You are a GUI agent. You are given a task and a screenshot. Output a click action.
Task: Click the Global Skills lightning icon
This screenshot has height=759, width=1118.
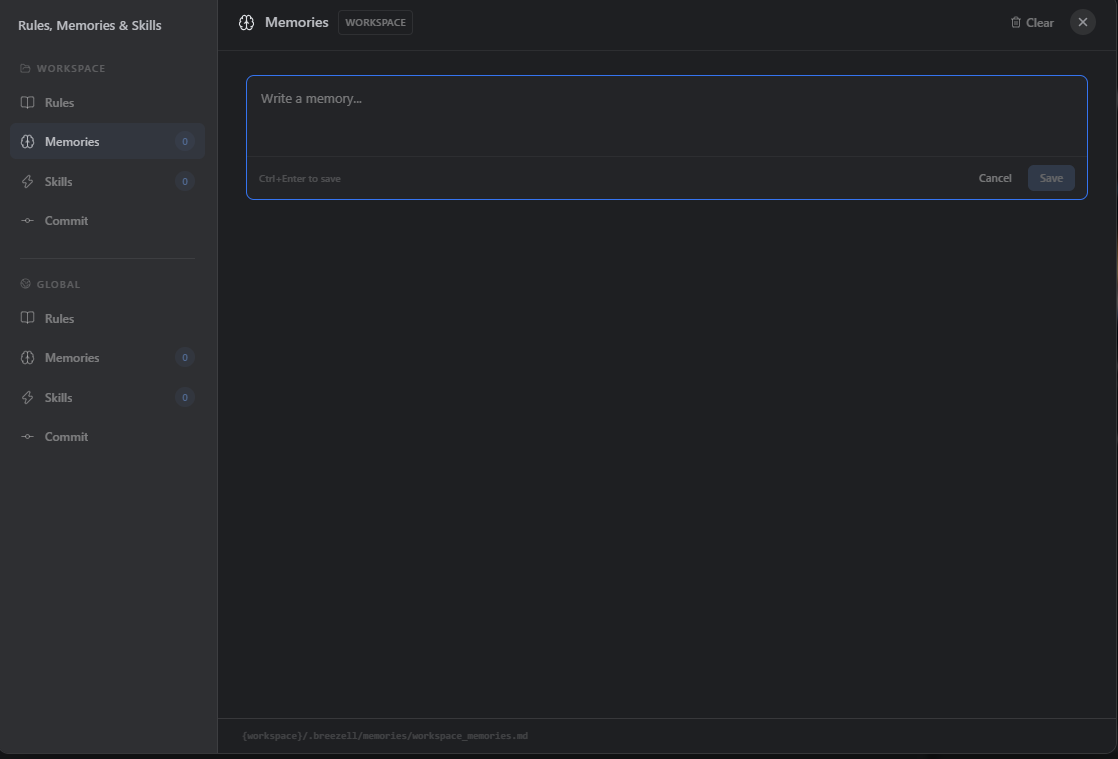tap(27, 398)
